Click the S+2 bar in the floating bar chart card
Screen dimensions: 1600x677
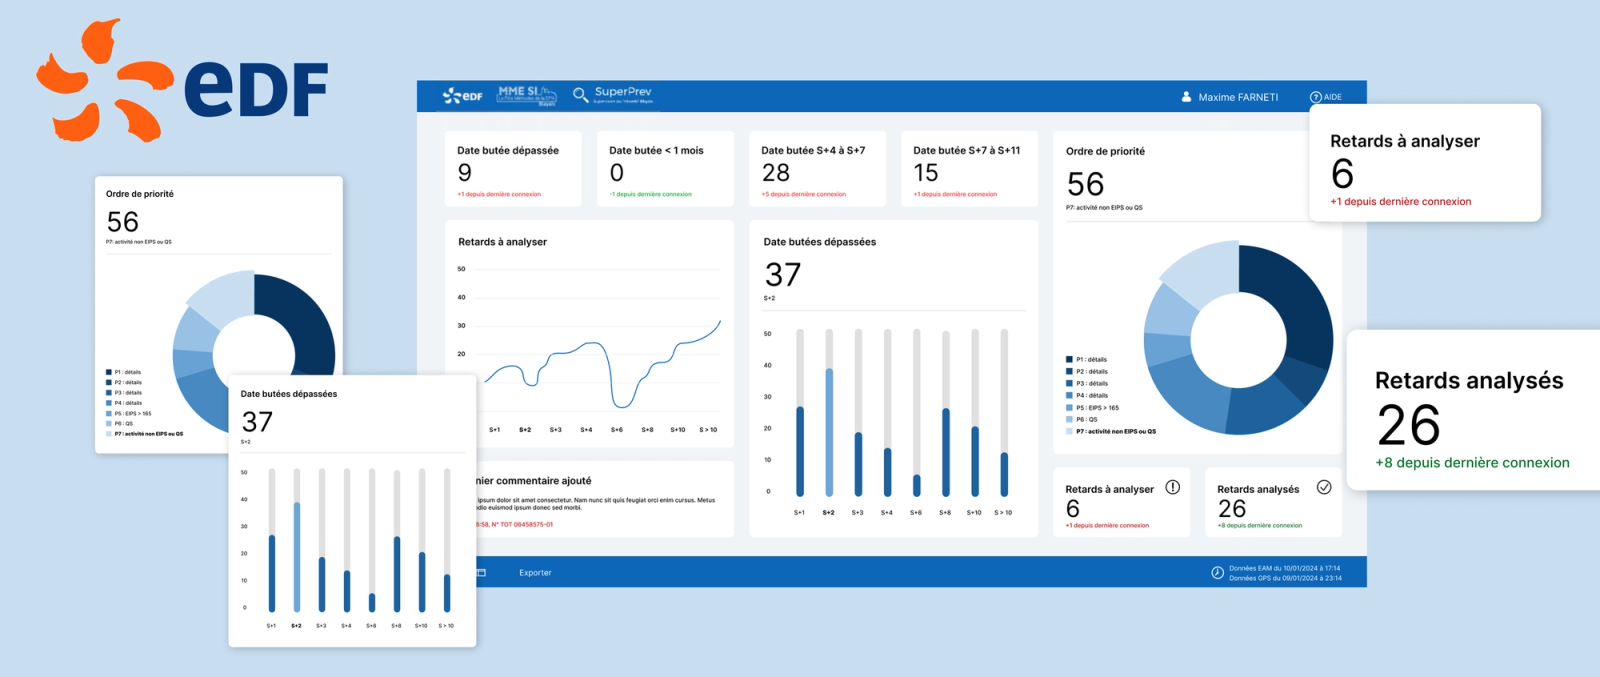296,556
